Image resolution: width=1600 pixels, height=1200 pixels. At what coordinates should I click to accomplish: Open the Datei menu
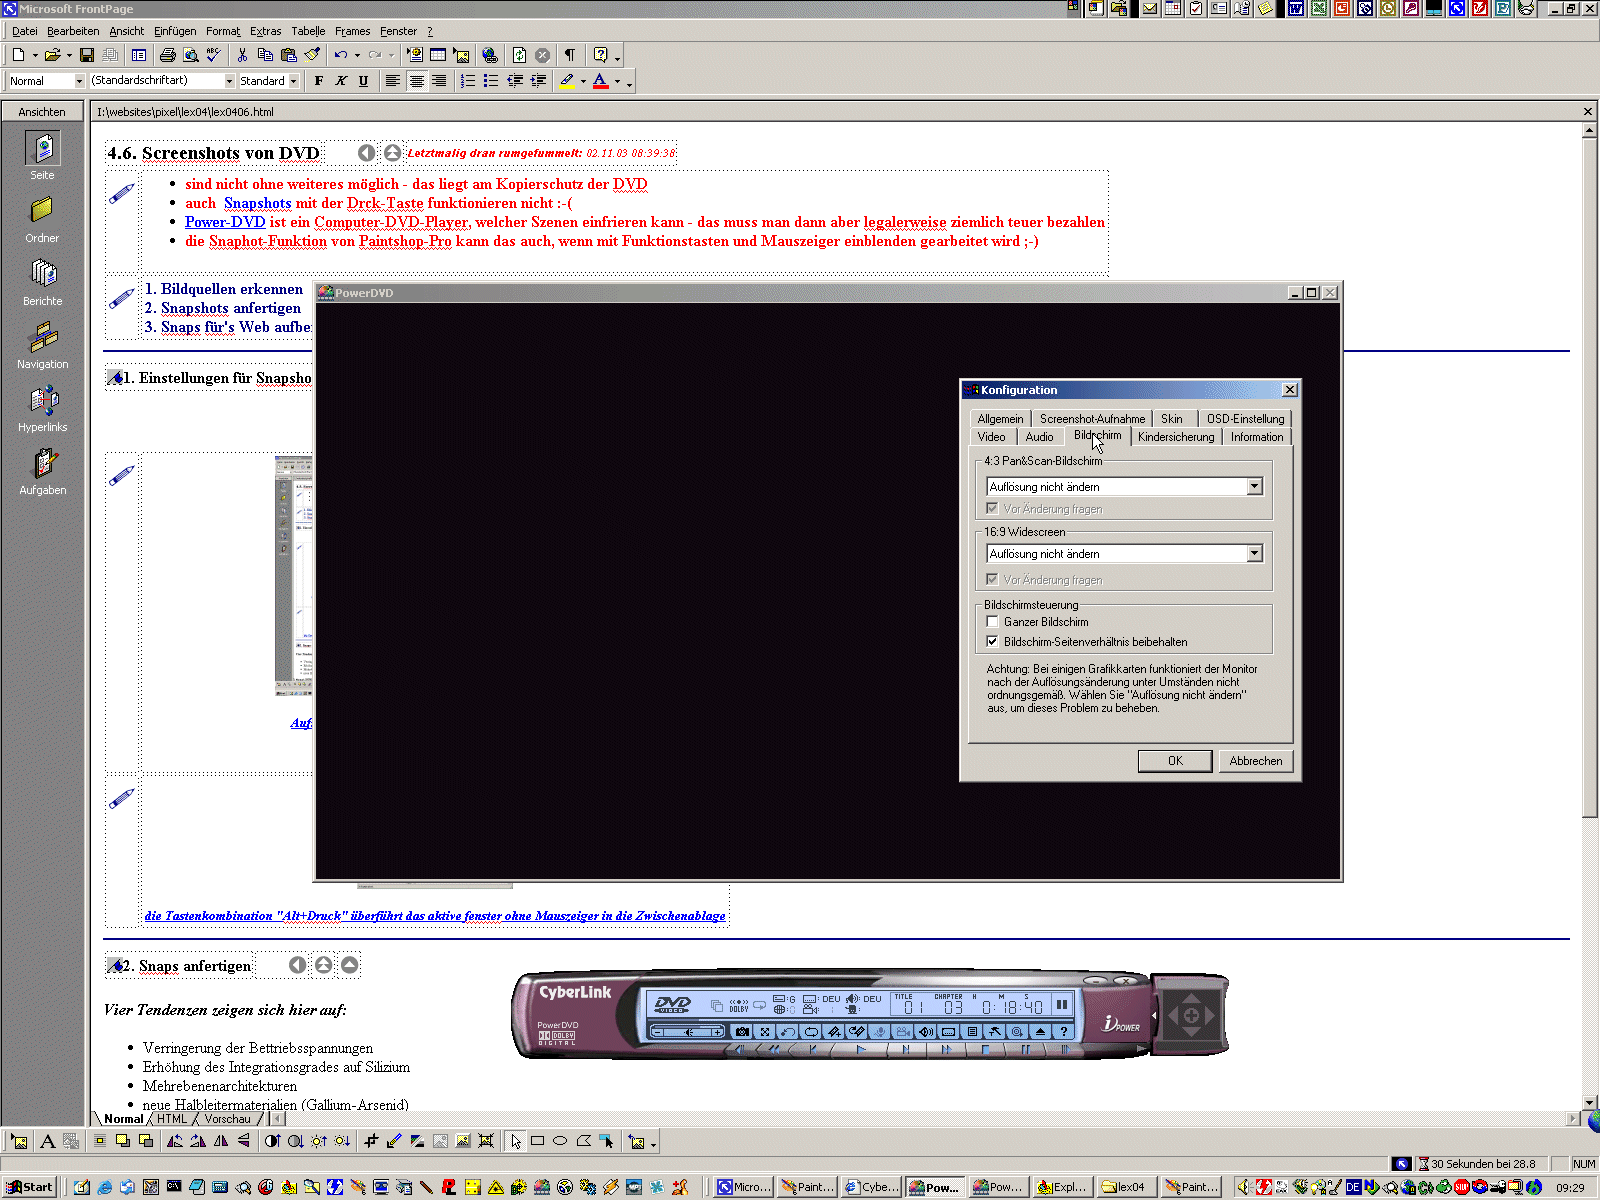(24, 31)
